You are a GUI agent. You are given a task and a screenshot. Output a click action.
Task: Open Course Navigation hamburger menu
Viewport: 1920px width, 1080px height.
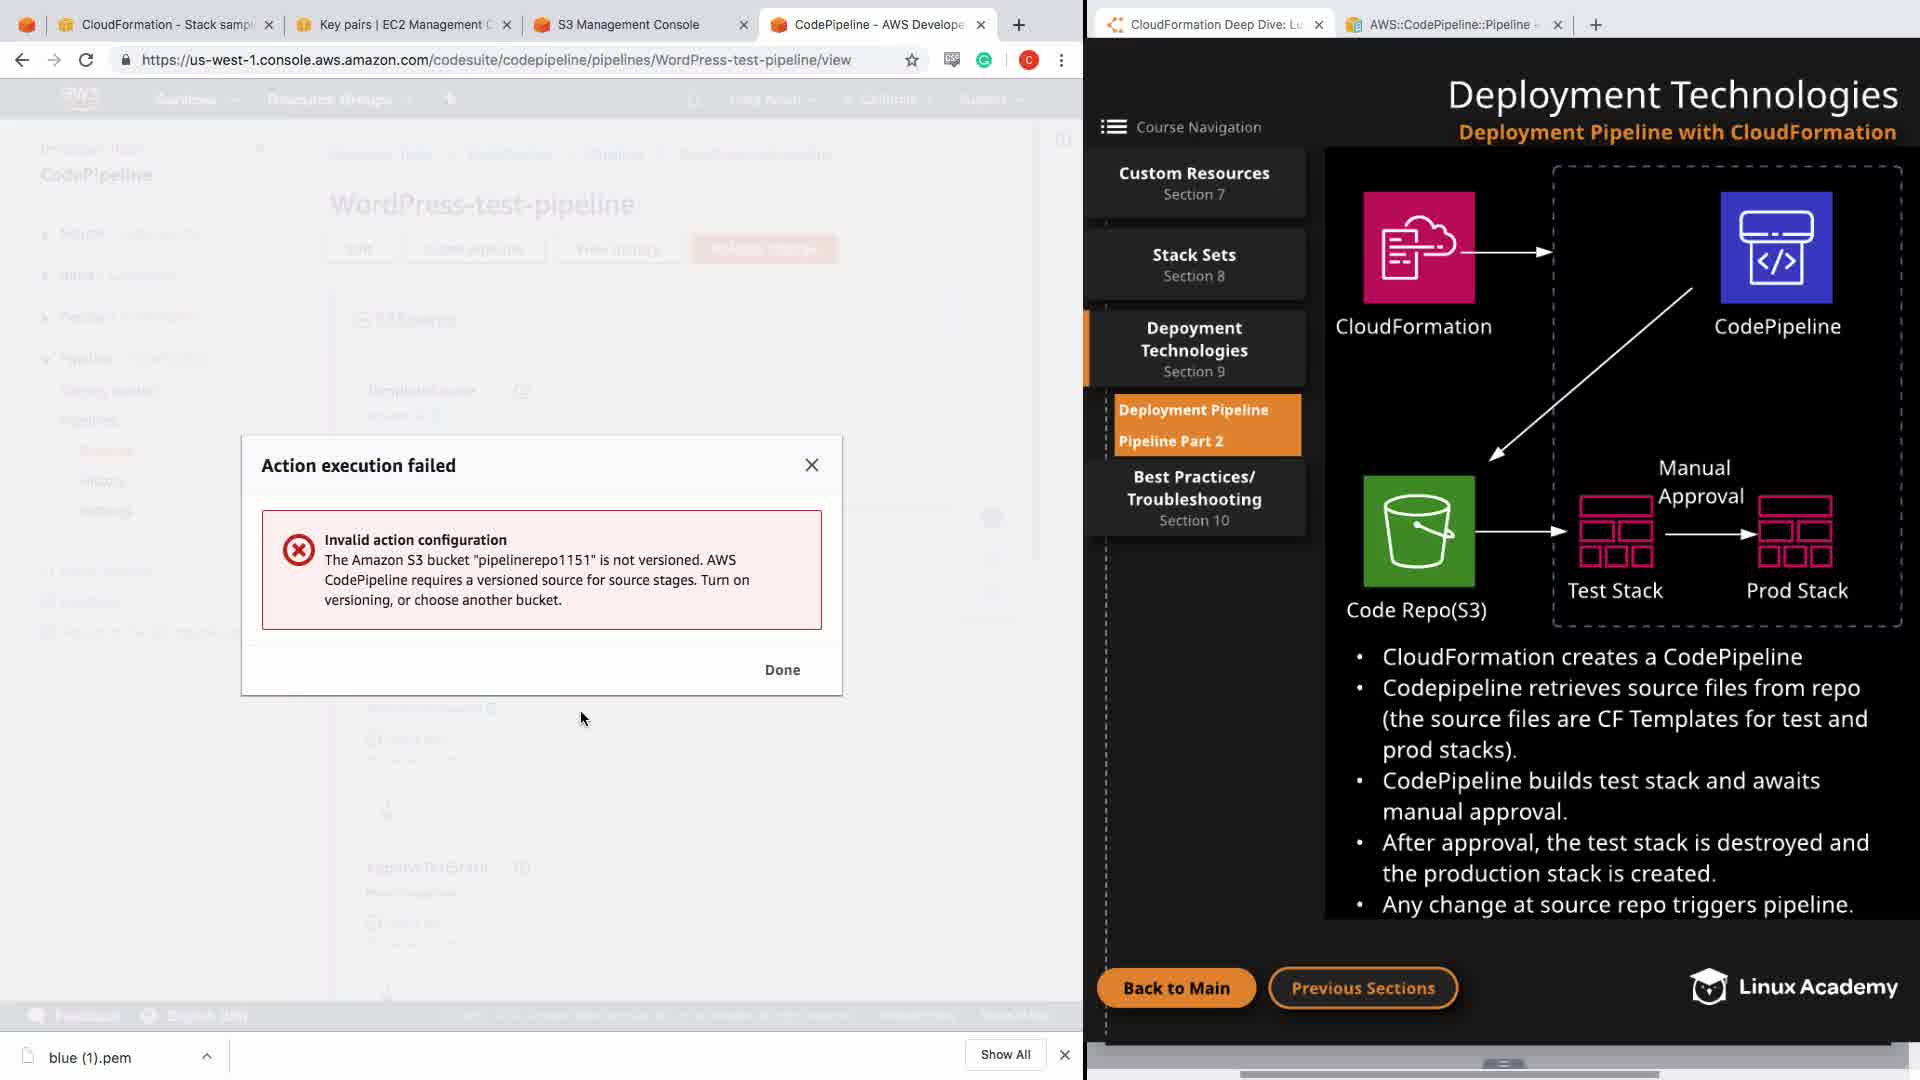[x=1113, y=127]
